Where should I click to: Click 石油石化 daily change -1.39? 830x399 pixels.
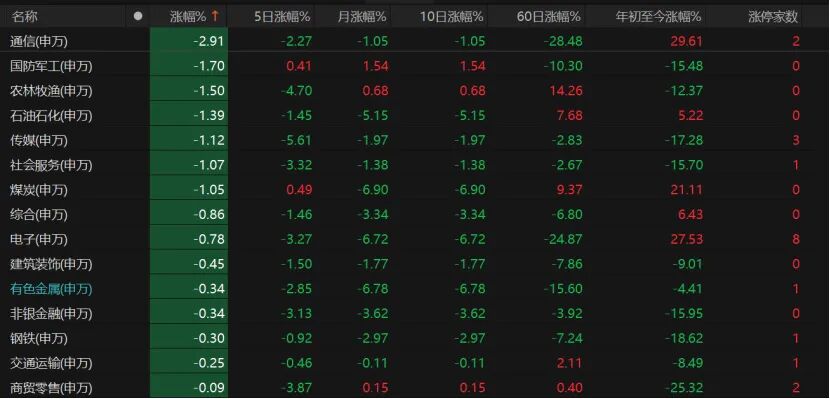click(209, 115)
